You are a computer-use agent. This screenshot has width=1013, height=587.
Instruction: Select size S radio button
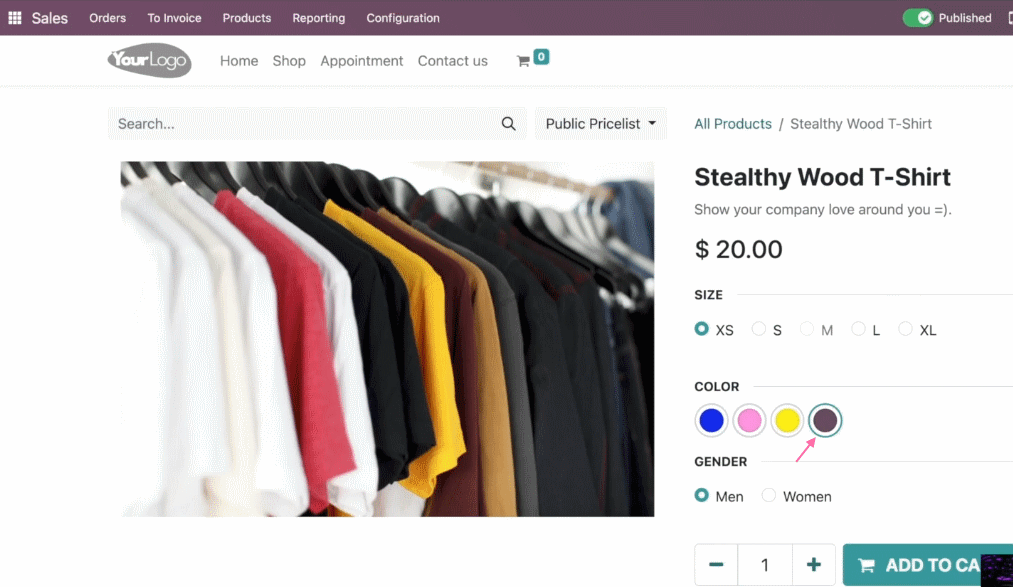[758, 329]
